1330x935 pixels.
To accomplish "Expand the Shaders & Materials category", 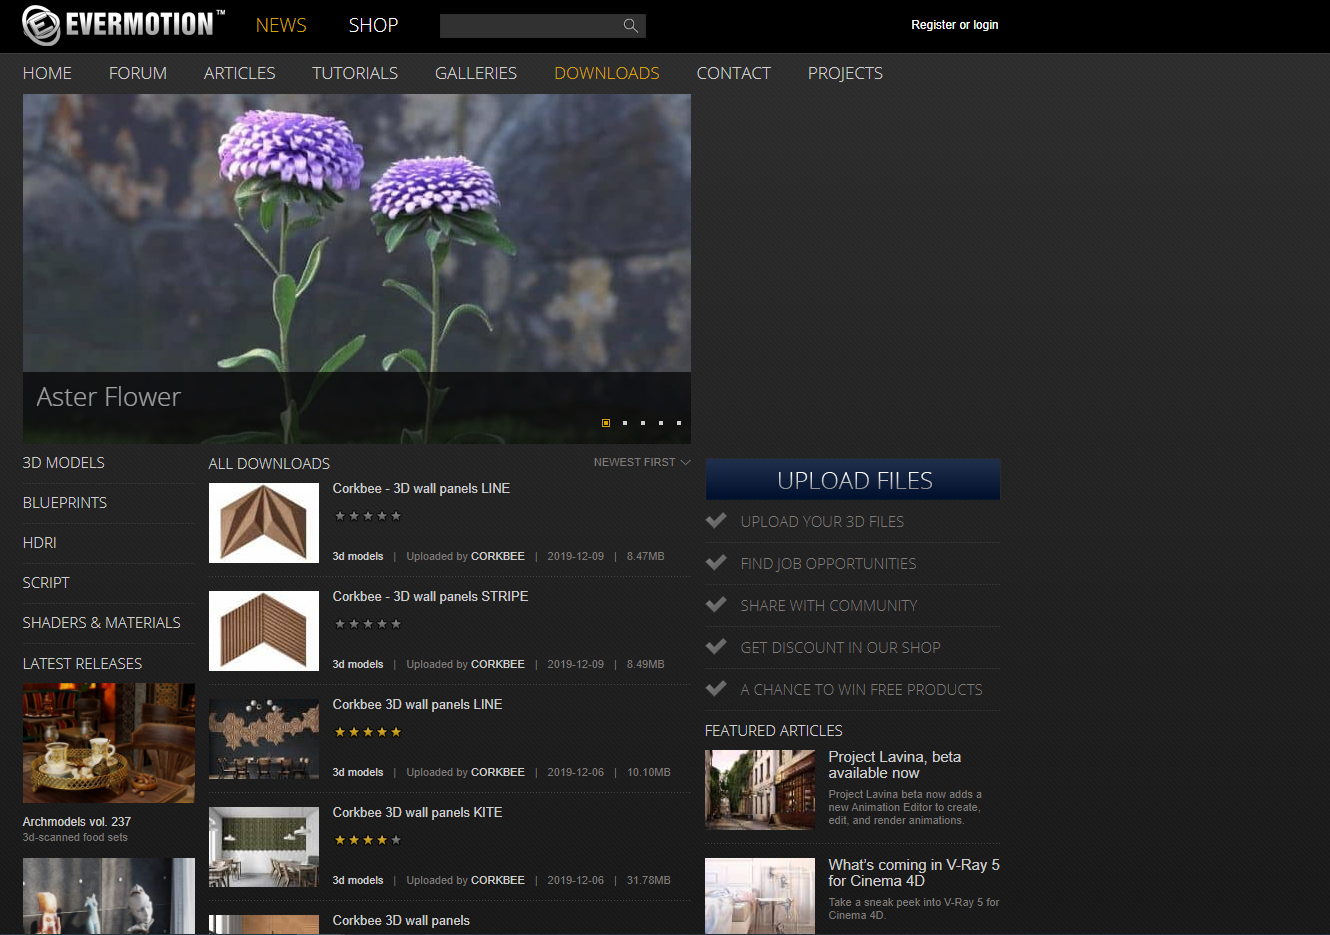I will (x=102, y=622).
